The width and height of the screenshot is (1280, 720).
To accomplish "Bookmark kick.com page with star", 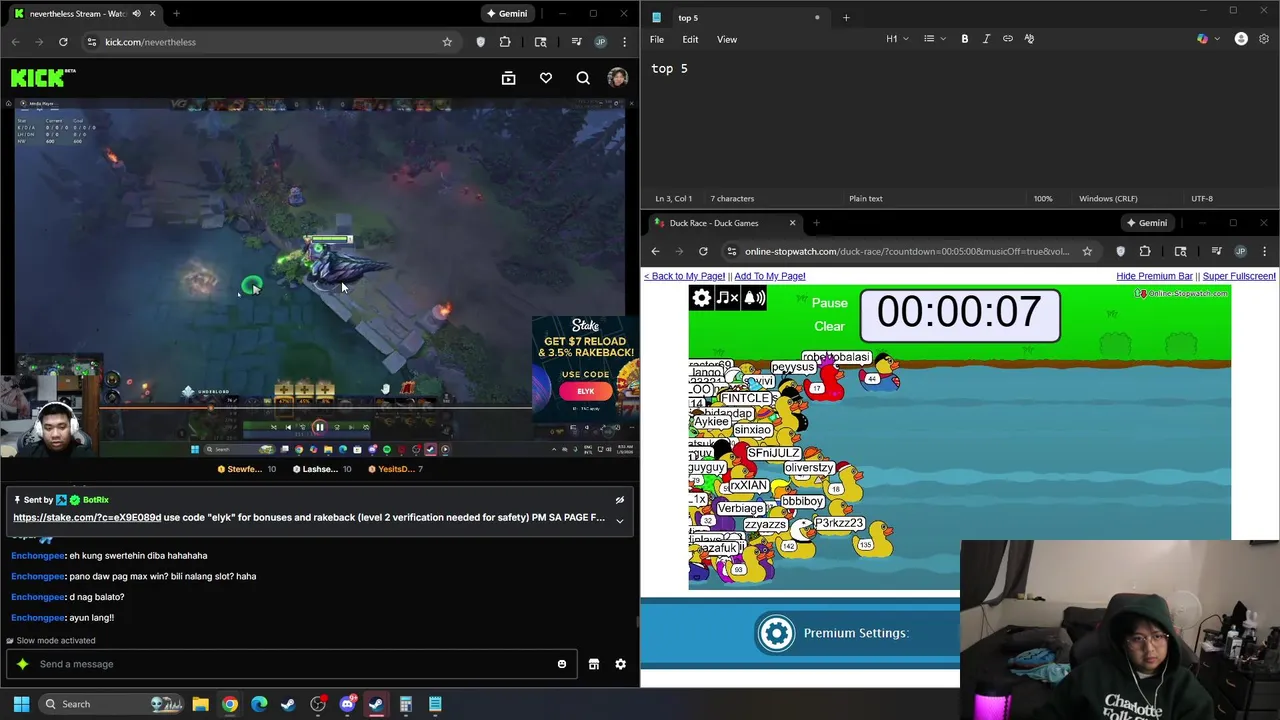I will pyautogui.click(x=447, y=42).
